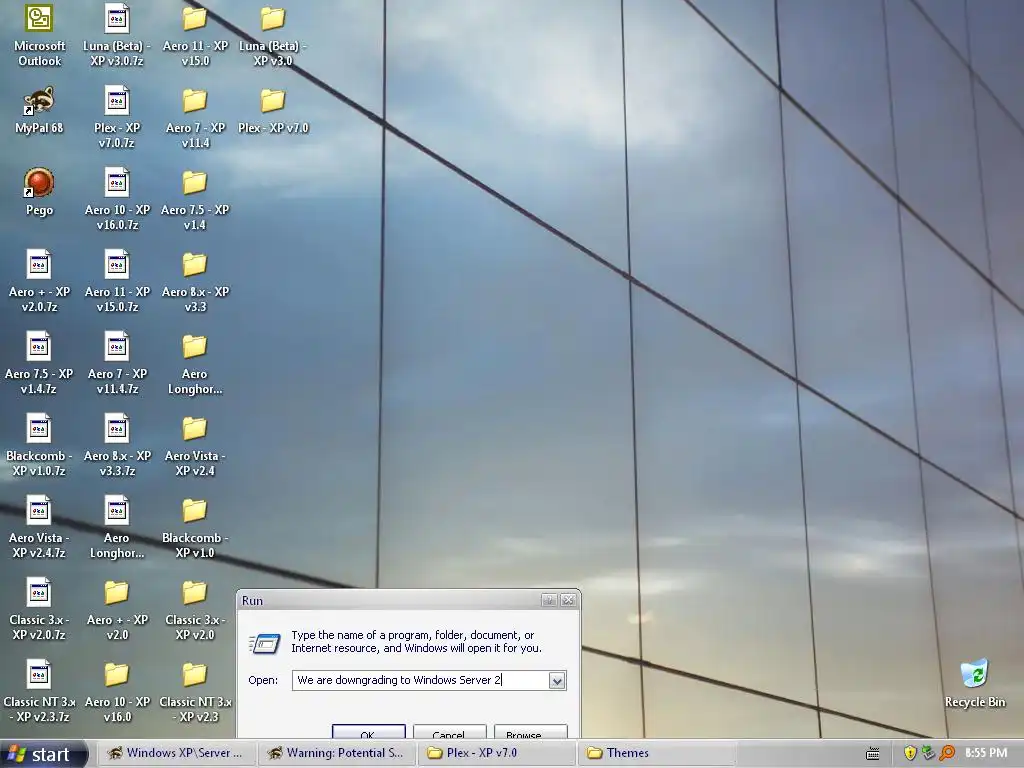Viewport: 1024px width, 768px height.
Task: Click the on-screen keyboard tray icon
Action: tap(872, 754)
